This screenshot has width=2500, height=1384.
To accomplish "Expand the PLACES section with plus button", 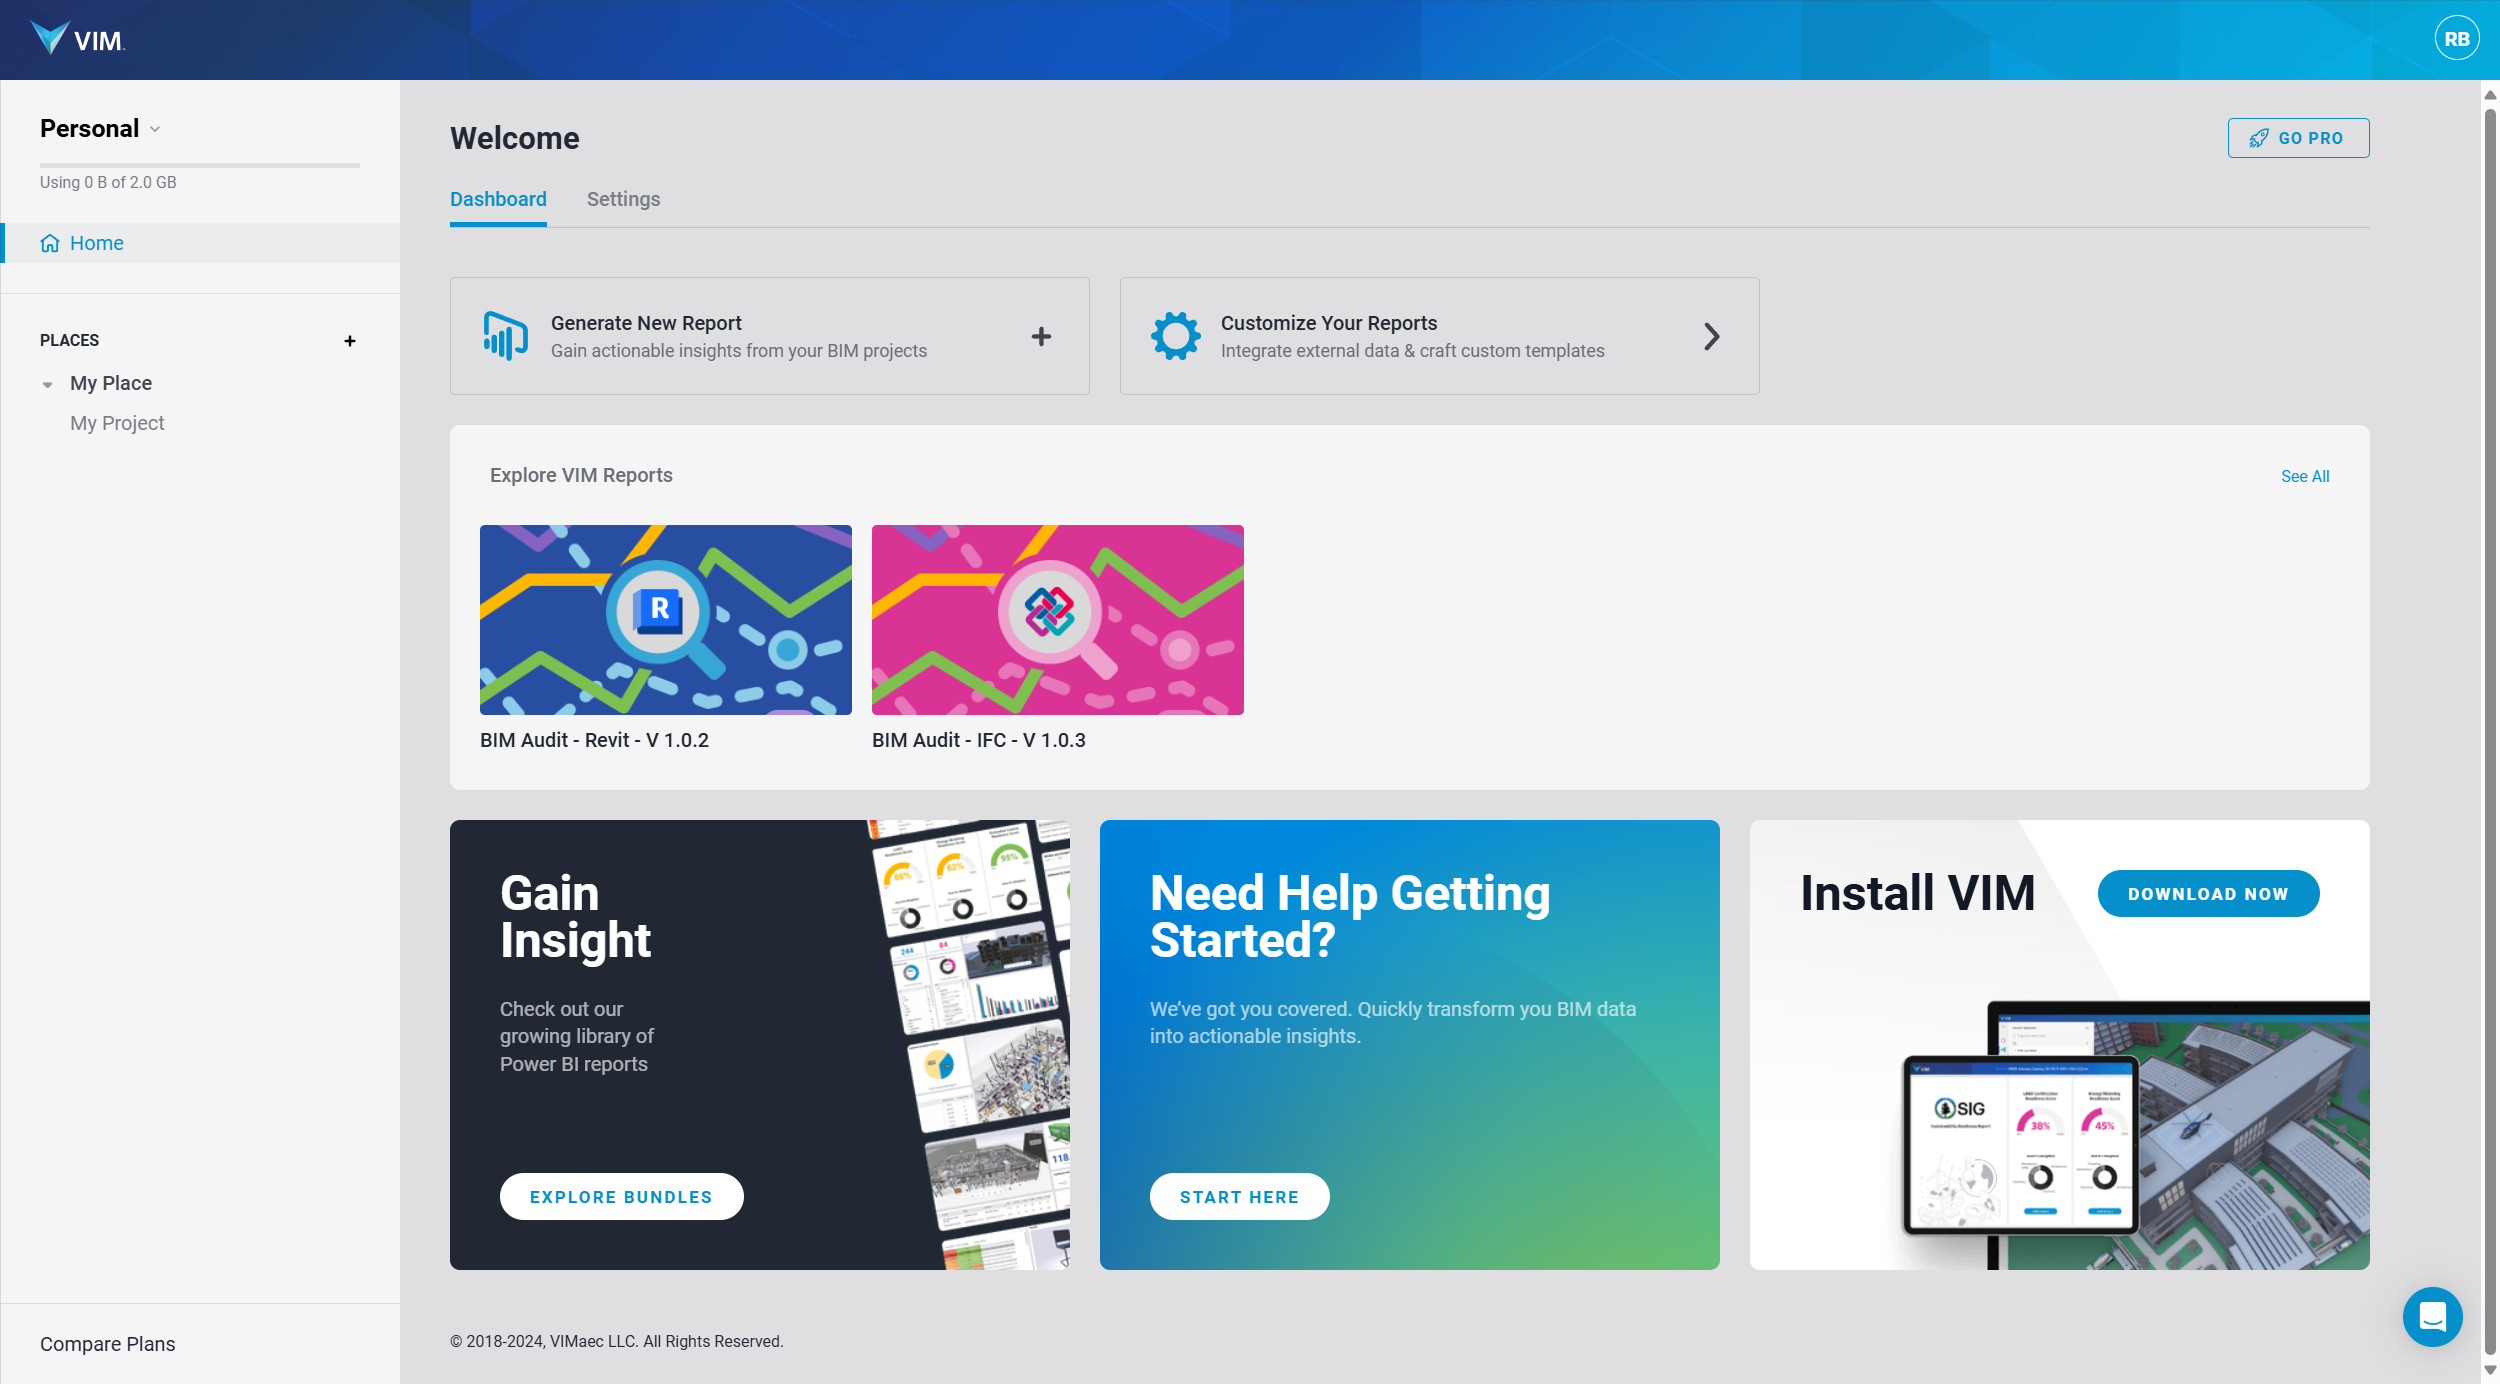I will [349, 339].
